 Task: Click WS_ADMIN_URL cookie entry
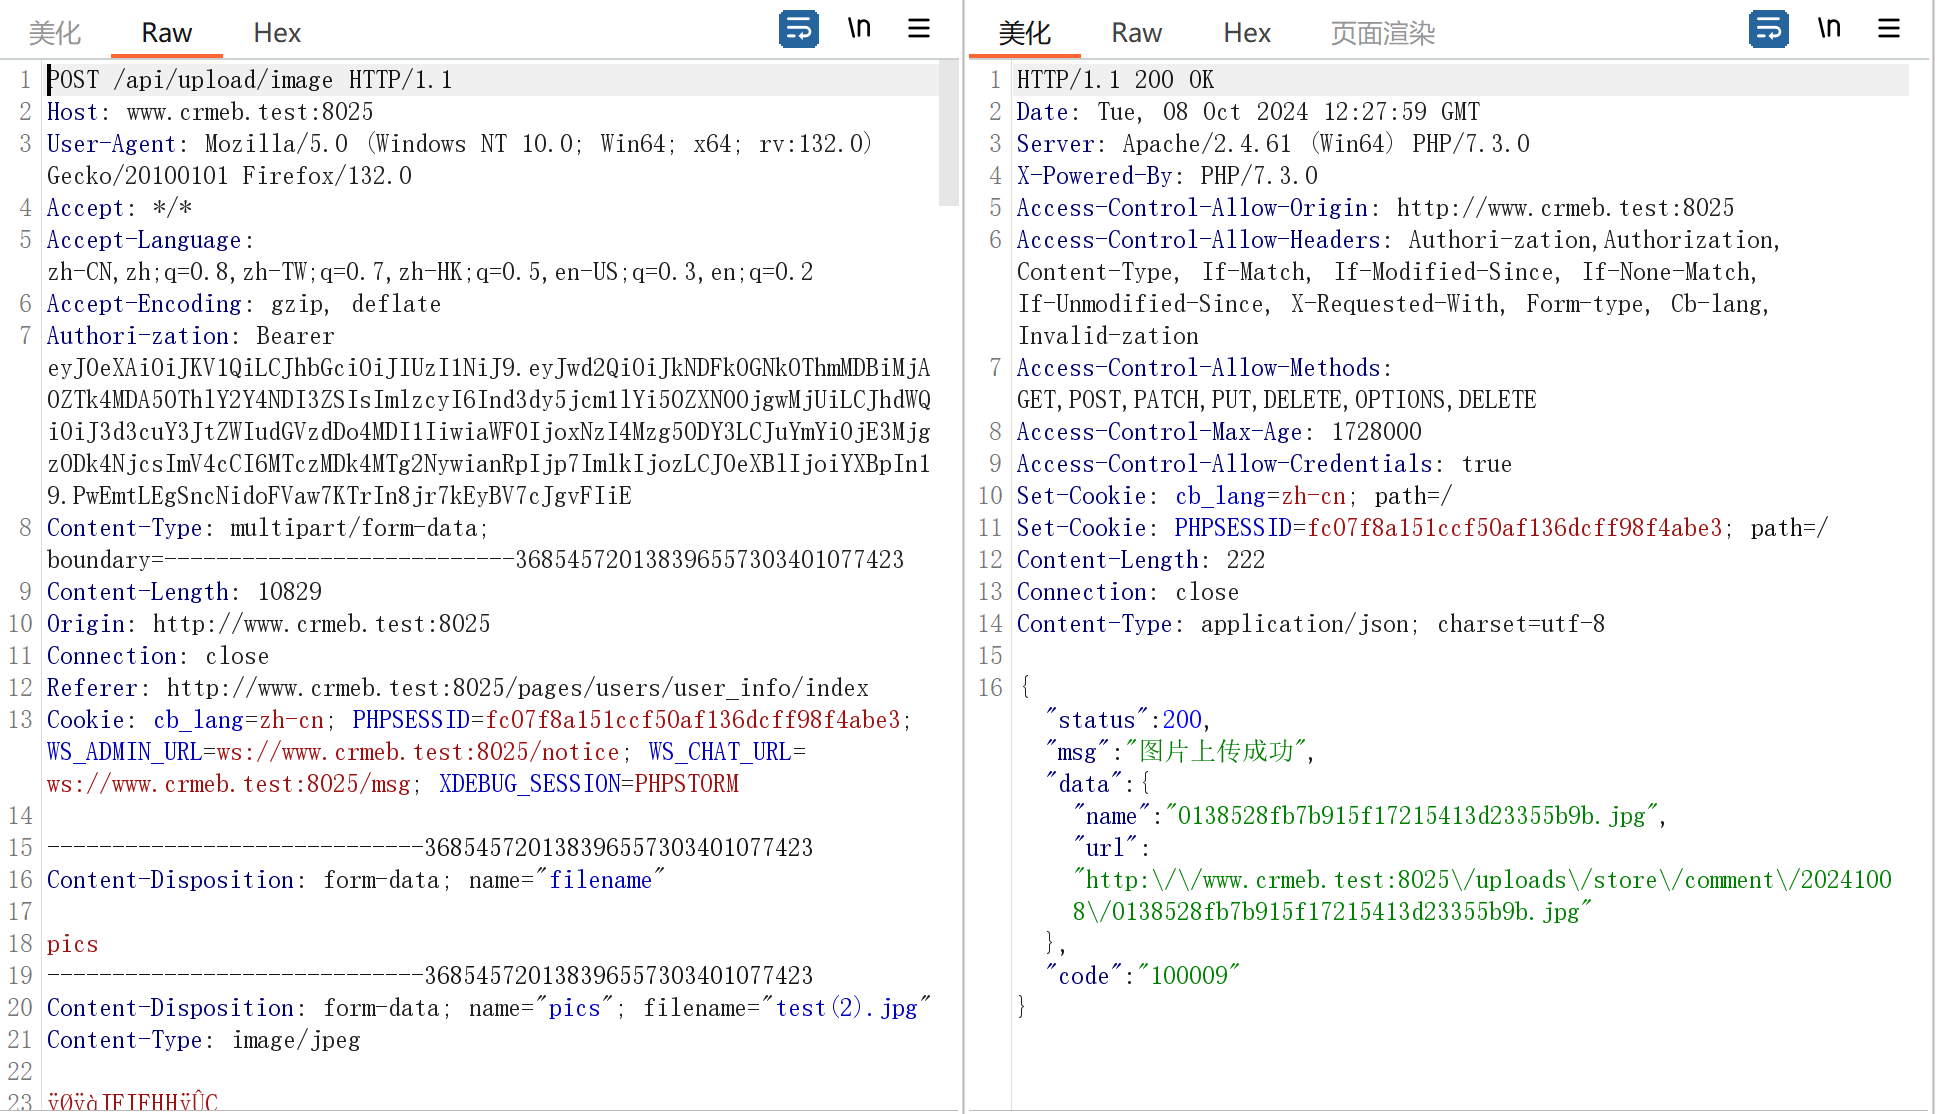333,752
